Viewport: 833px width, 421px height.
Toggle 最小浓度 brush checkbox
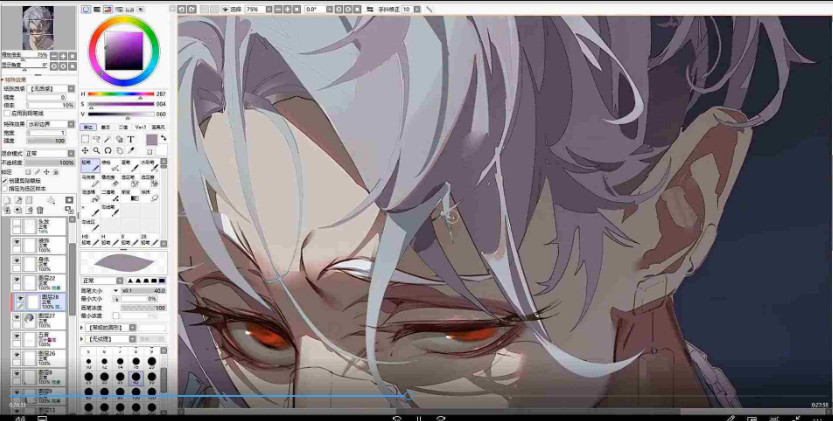coord(116,316)
